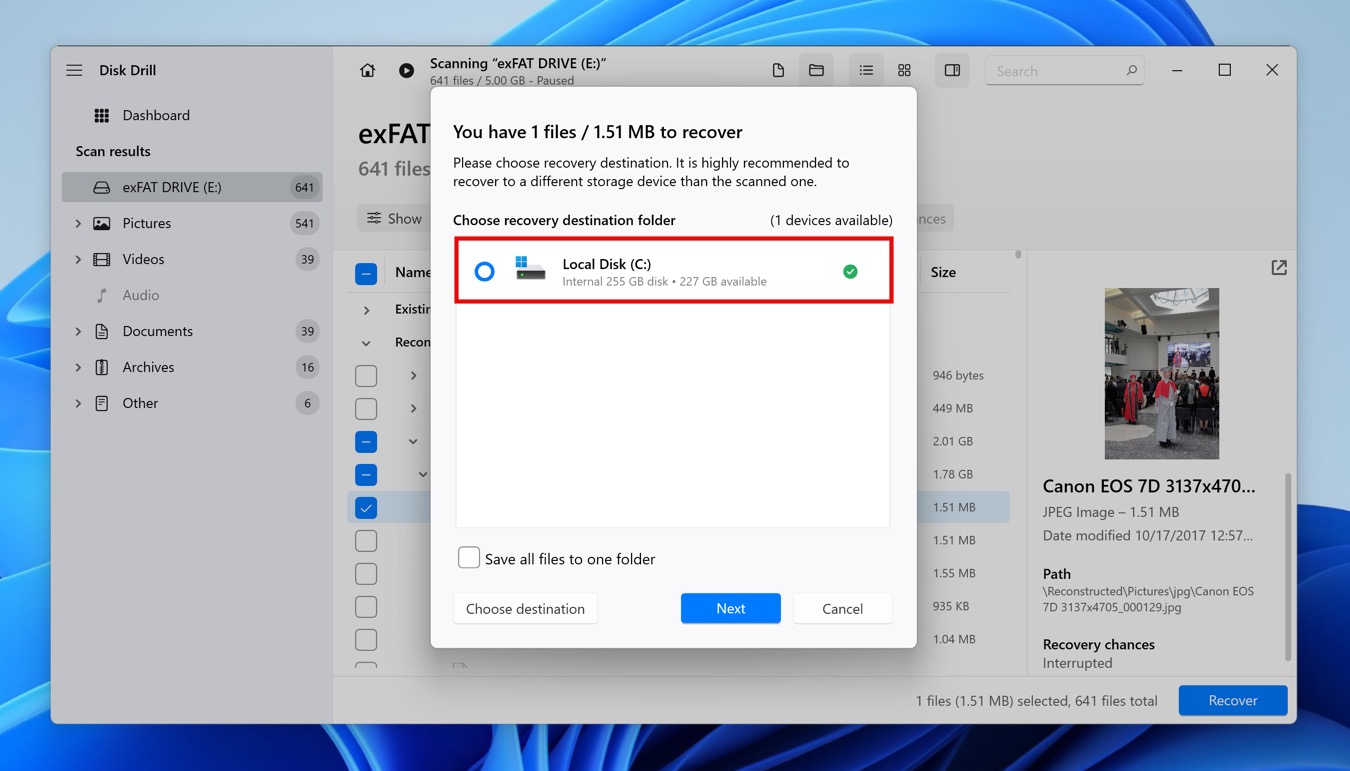
Task: Check the box for the 946 bytes row
Action: (366, 376)
